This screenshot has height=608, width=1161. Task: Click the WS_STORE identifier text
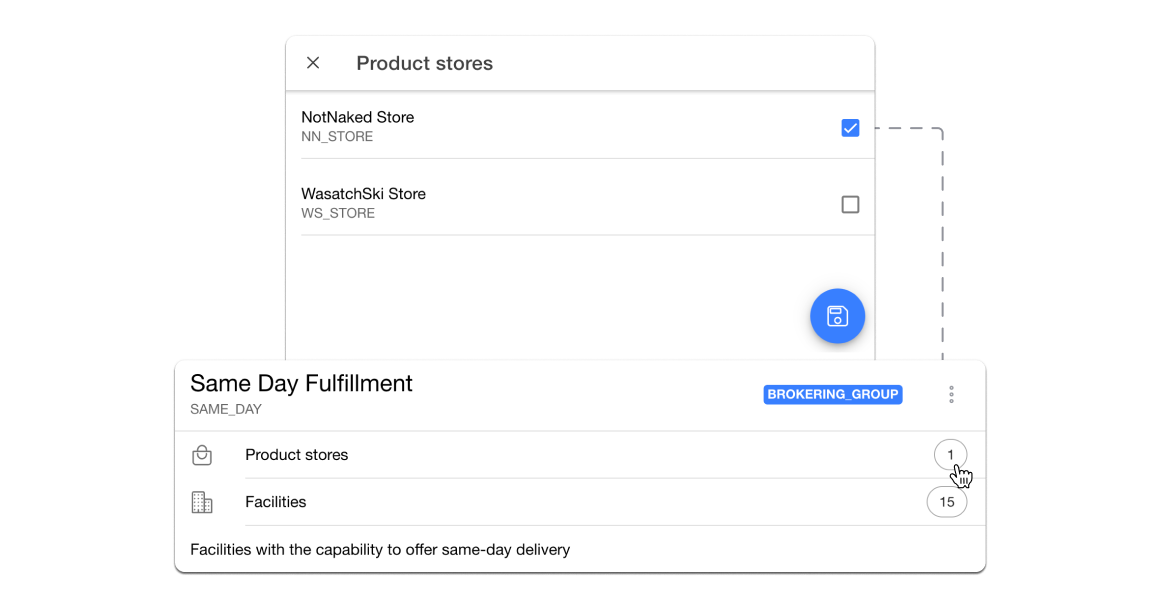tap(338, 213)
